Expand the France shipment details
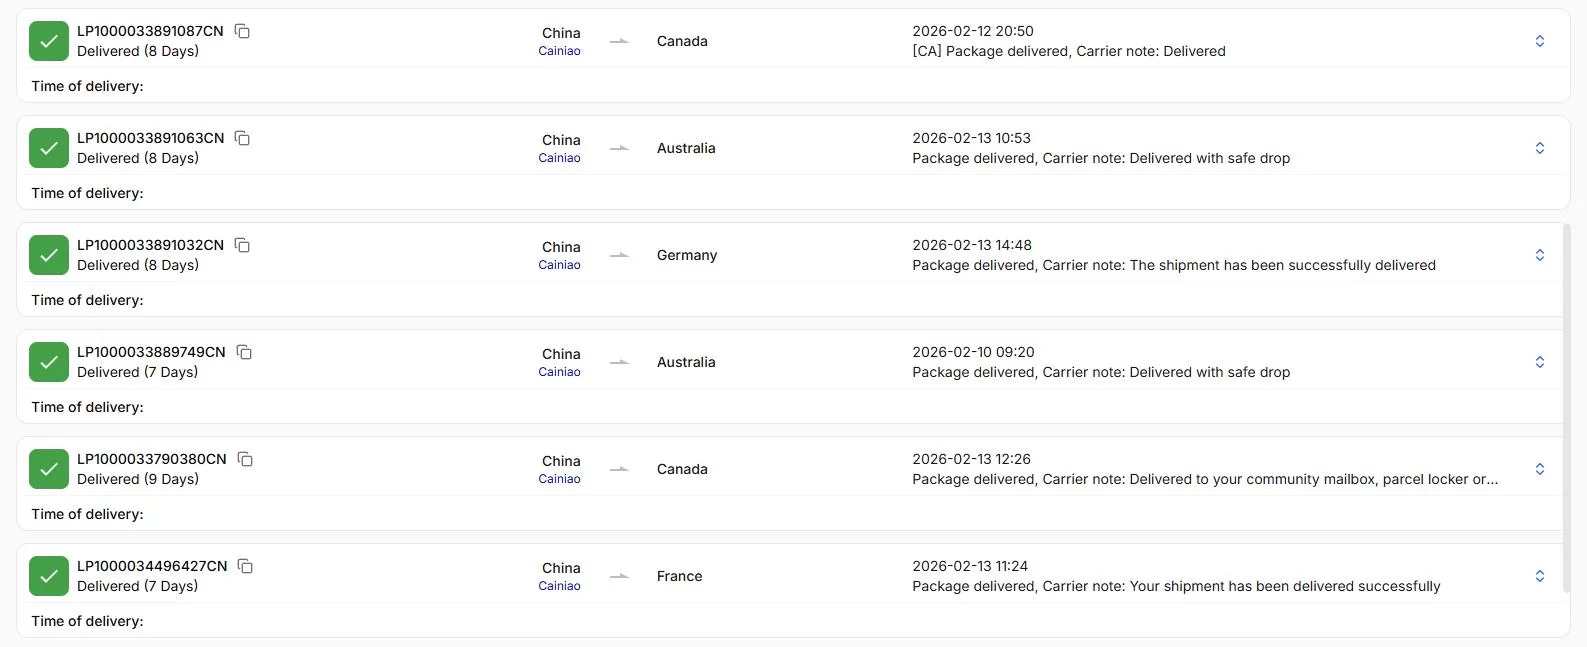Screen dimensions: 1587x647 pyautogui.click(x=1539, y=576)
